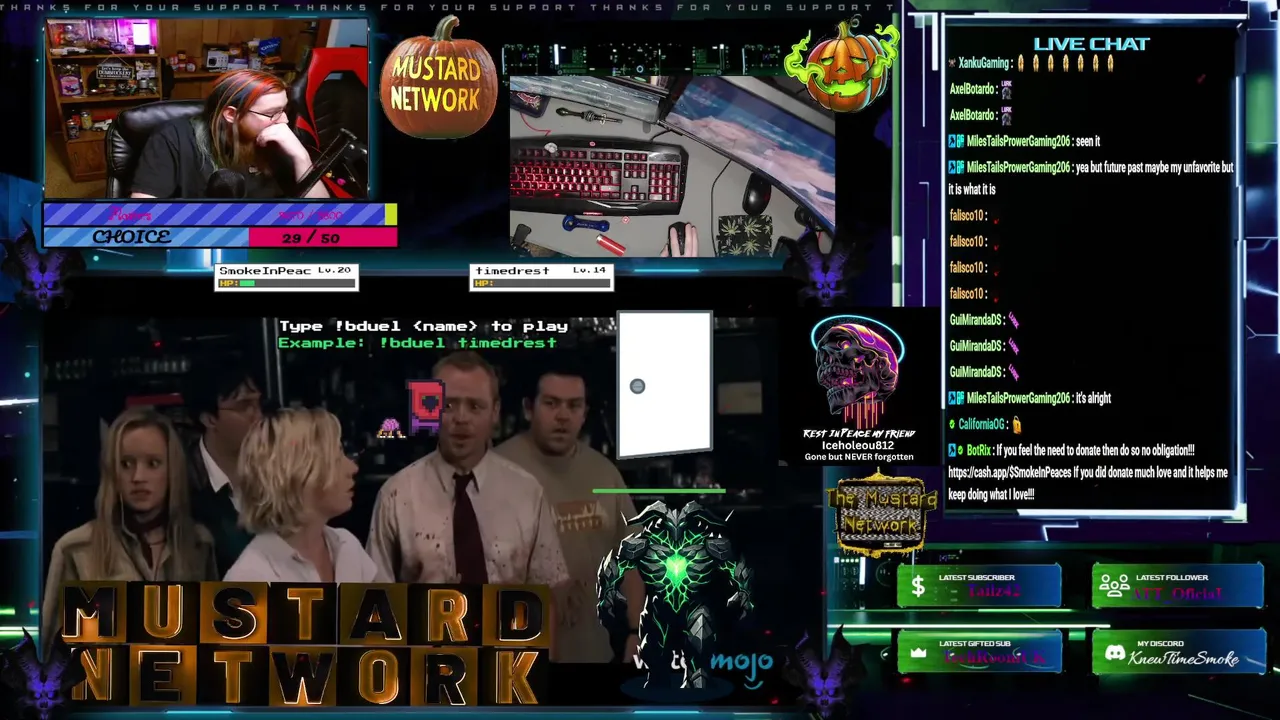Click the dollar sign Latest Subscriber icon

[918, 588]
